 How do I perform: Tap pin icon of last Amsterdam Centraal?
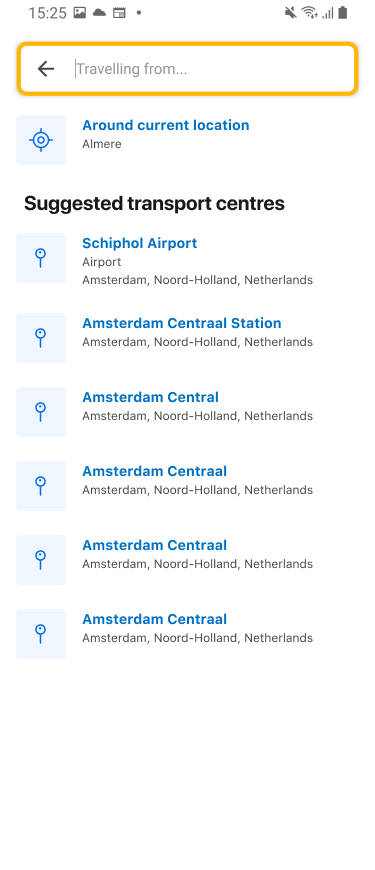point(40,634)
